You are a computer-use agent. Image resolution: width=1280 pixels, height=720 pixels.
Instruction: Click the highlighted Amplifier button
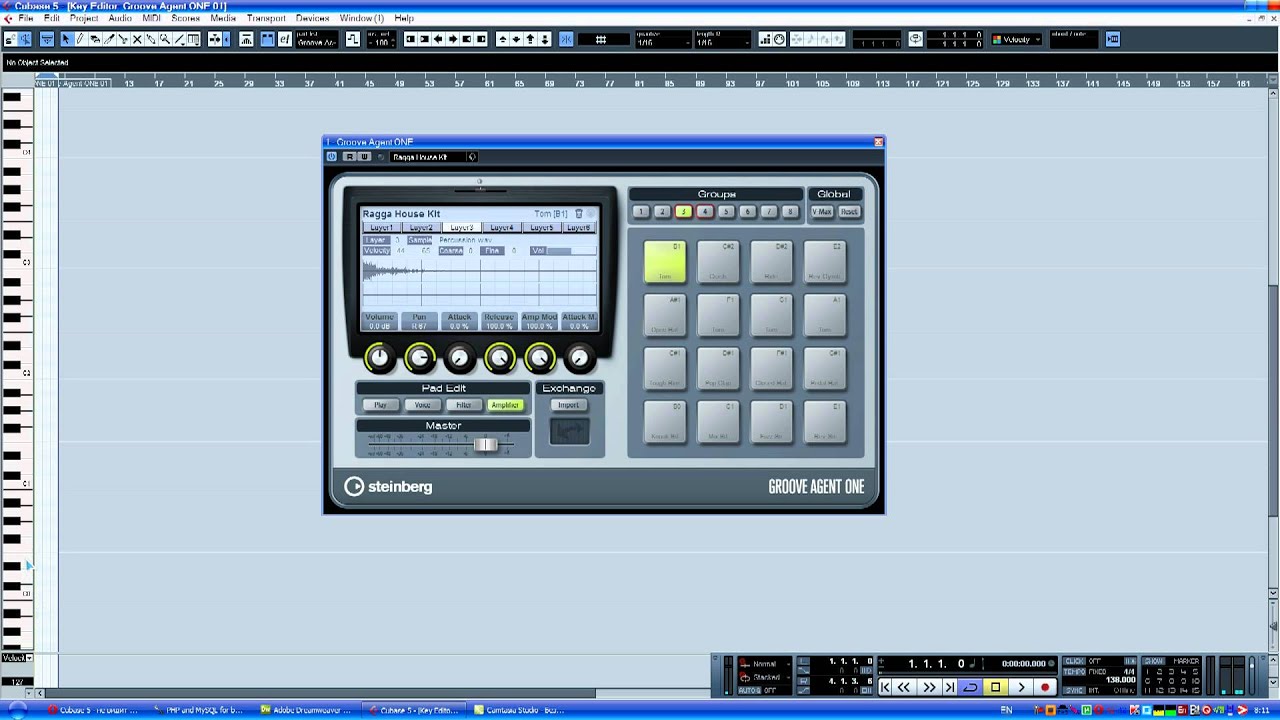pyautogui.click(x=505, y=405)
